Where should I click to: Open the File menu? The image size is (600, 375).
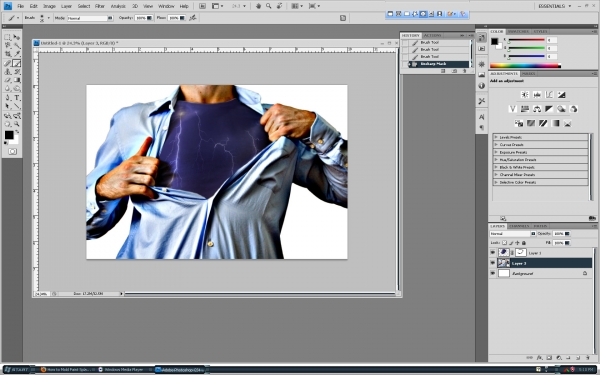coord(20,6)
